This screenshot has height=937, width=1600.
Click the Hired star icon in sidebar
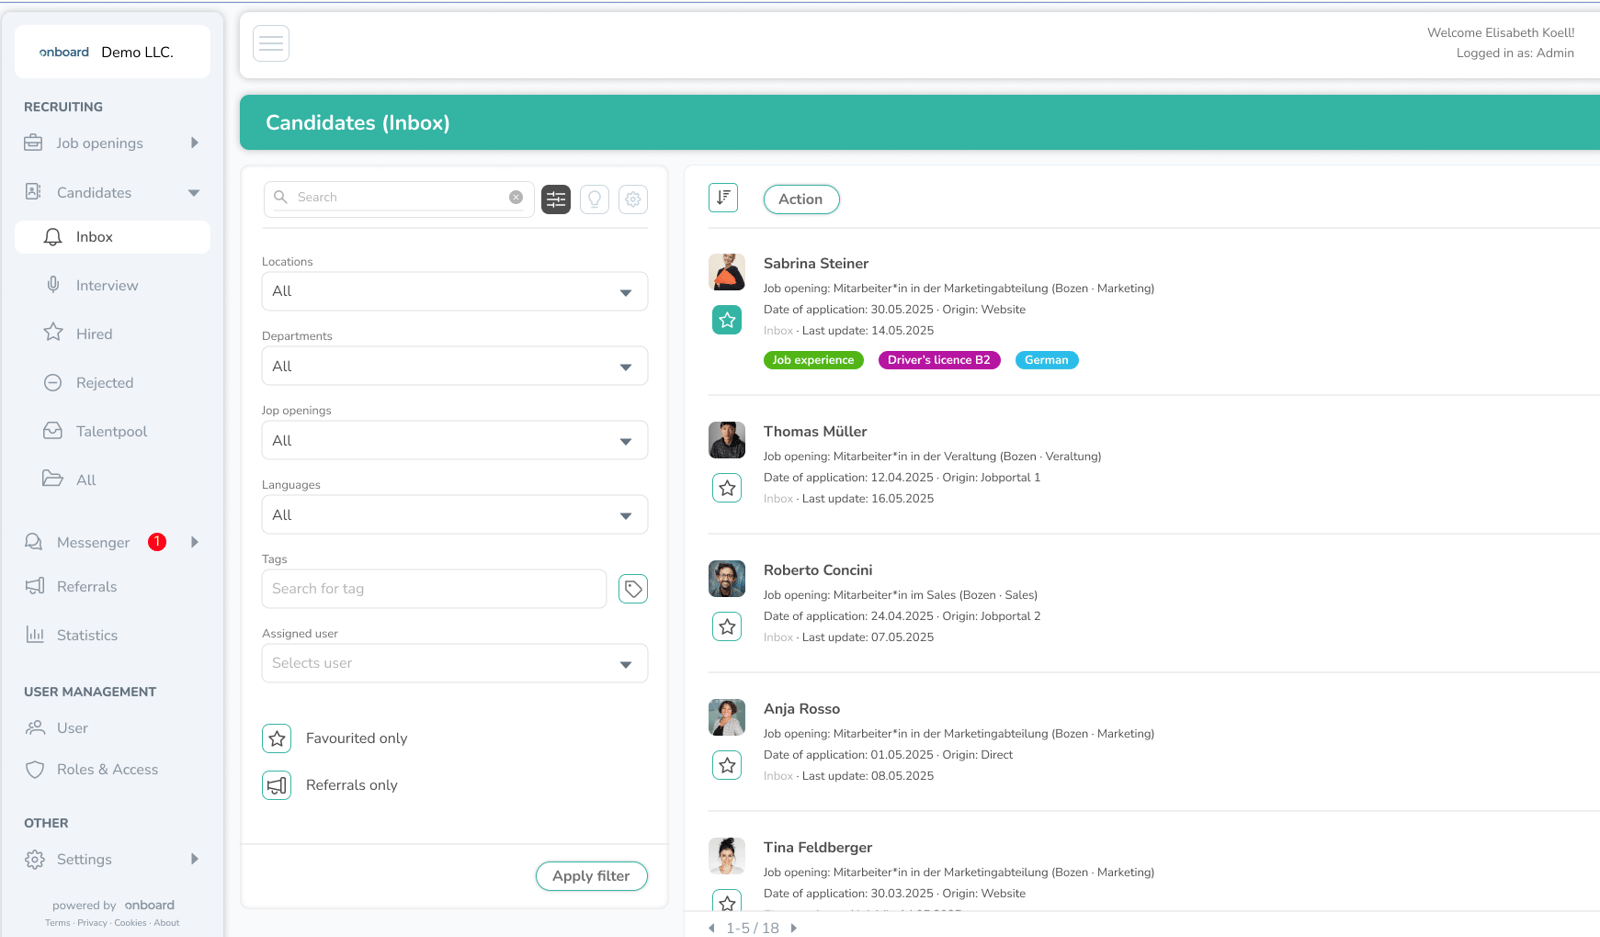tap(53, 333)
